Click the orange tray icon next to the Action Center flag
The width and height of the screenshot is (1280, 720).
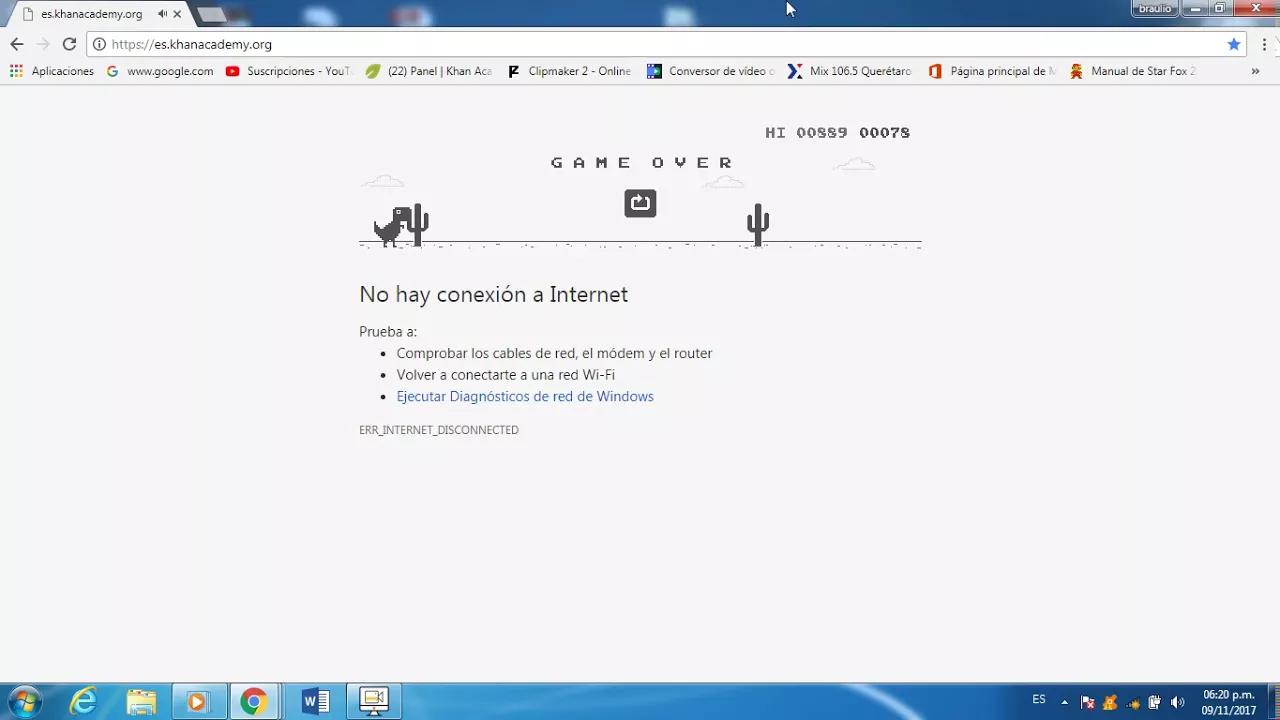pos(1109,702)
